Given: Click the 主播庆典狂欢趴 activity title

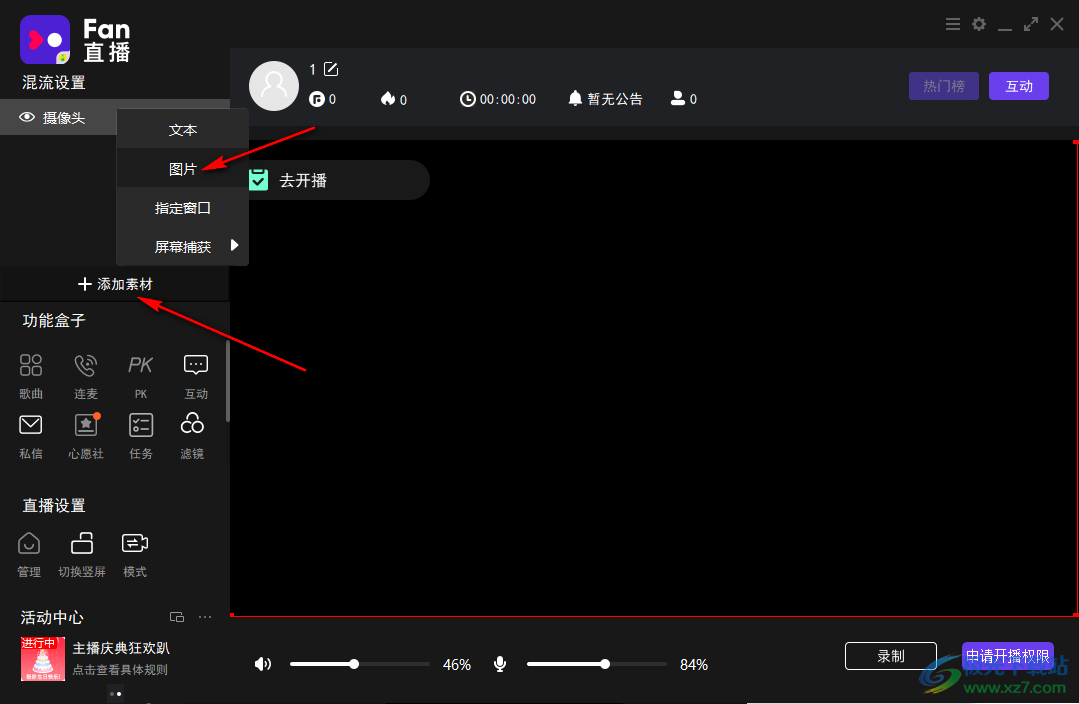Looking at the screenshot, I should (121, 648).
